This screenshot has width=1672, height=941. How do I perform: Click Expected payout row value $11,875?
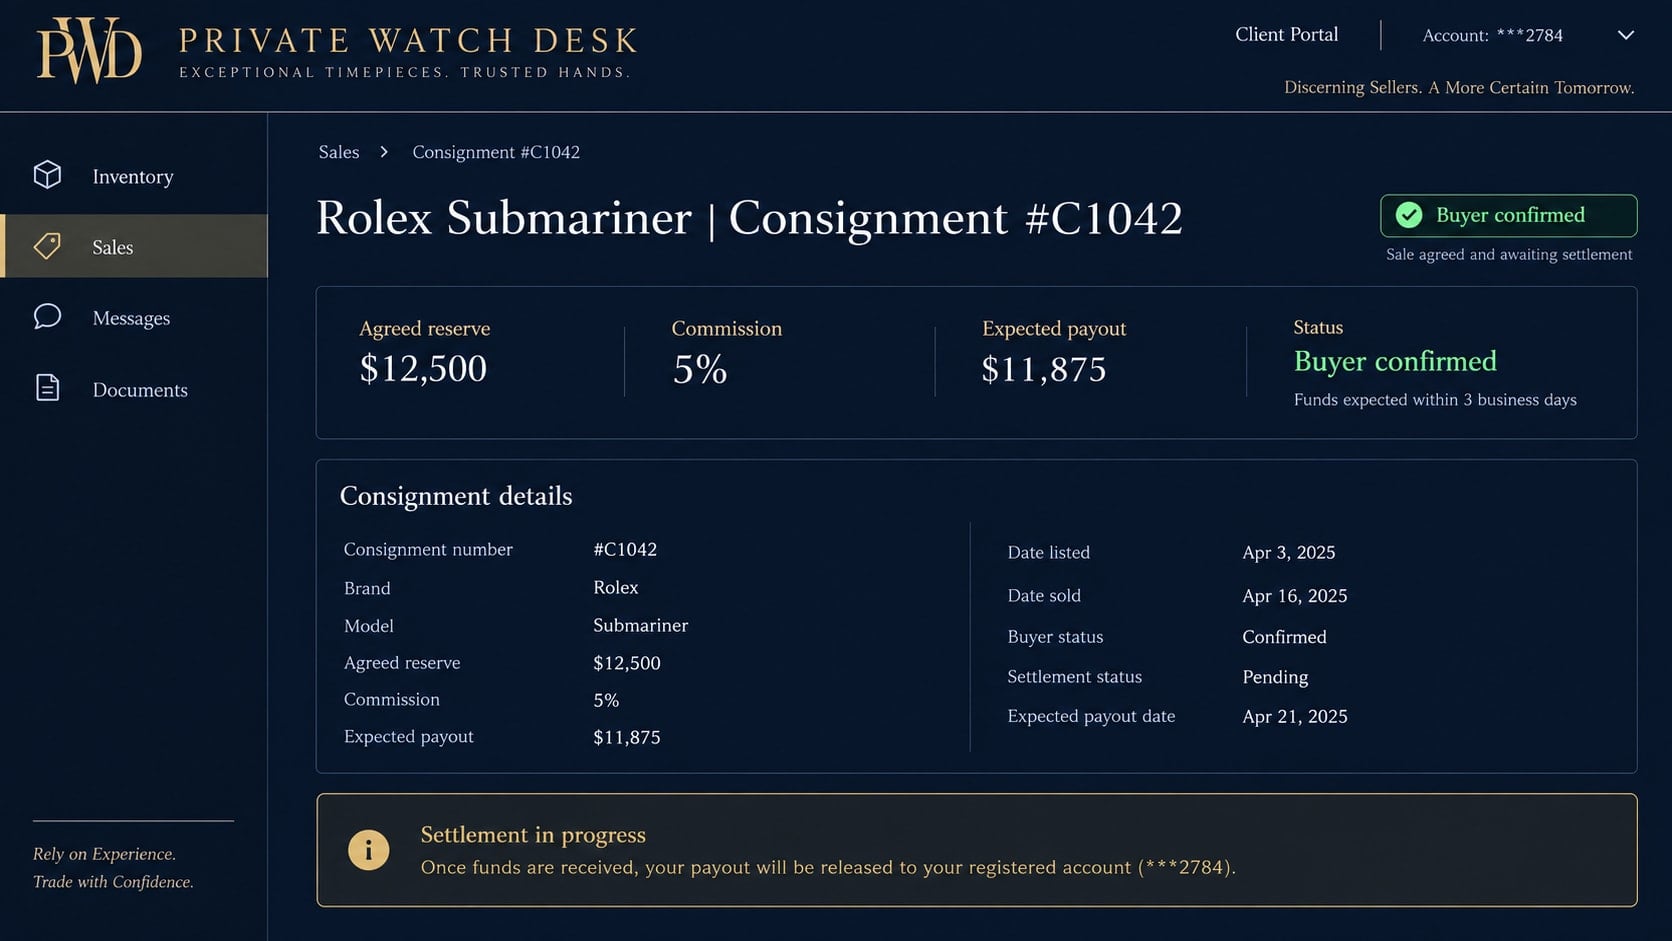pos(627,737)
